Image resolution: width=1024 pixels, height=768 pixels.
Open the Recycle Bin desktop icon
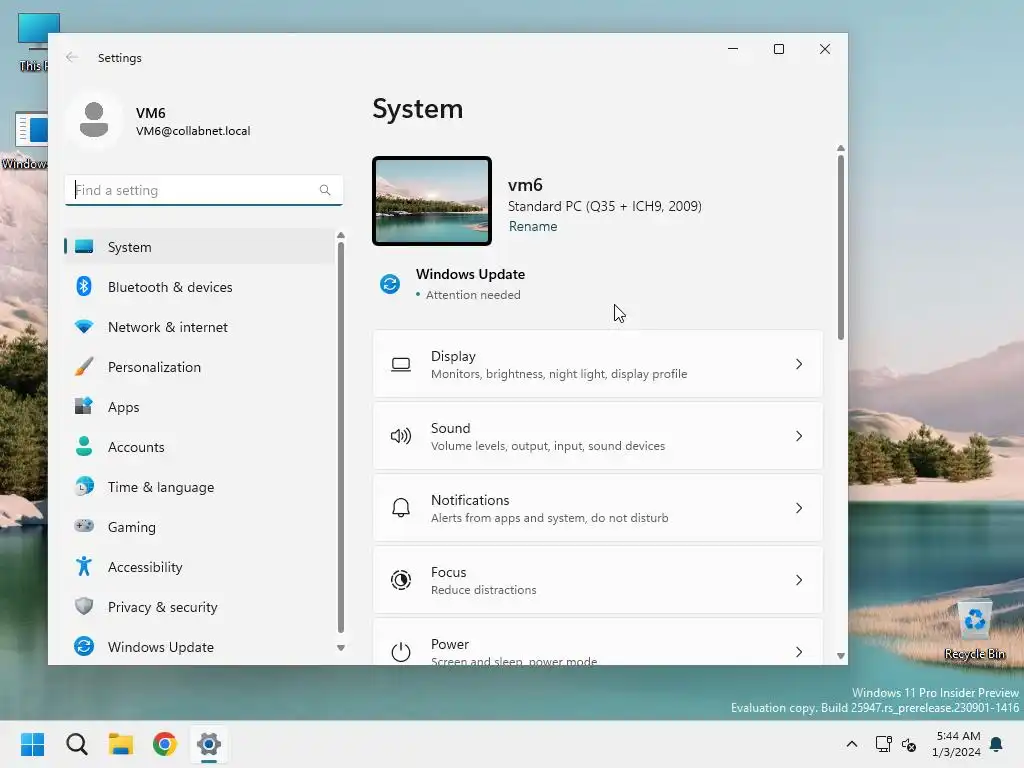point(975,630)
